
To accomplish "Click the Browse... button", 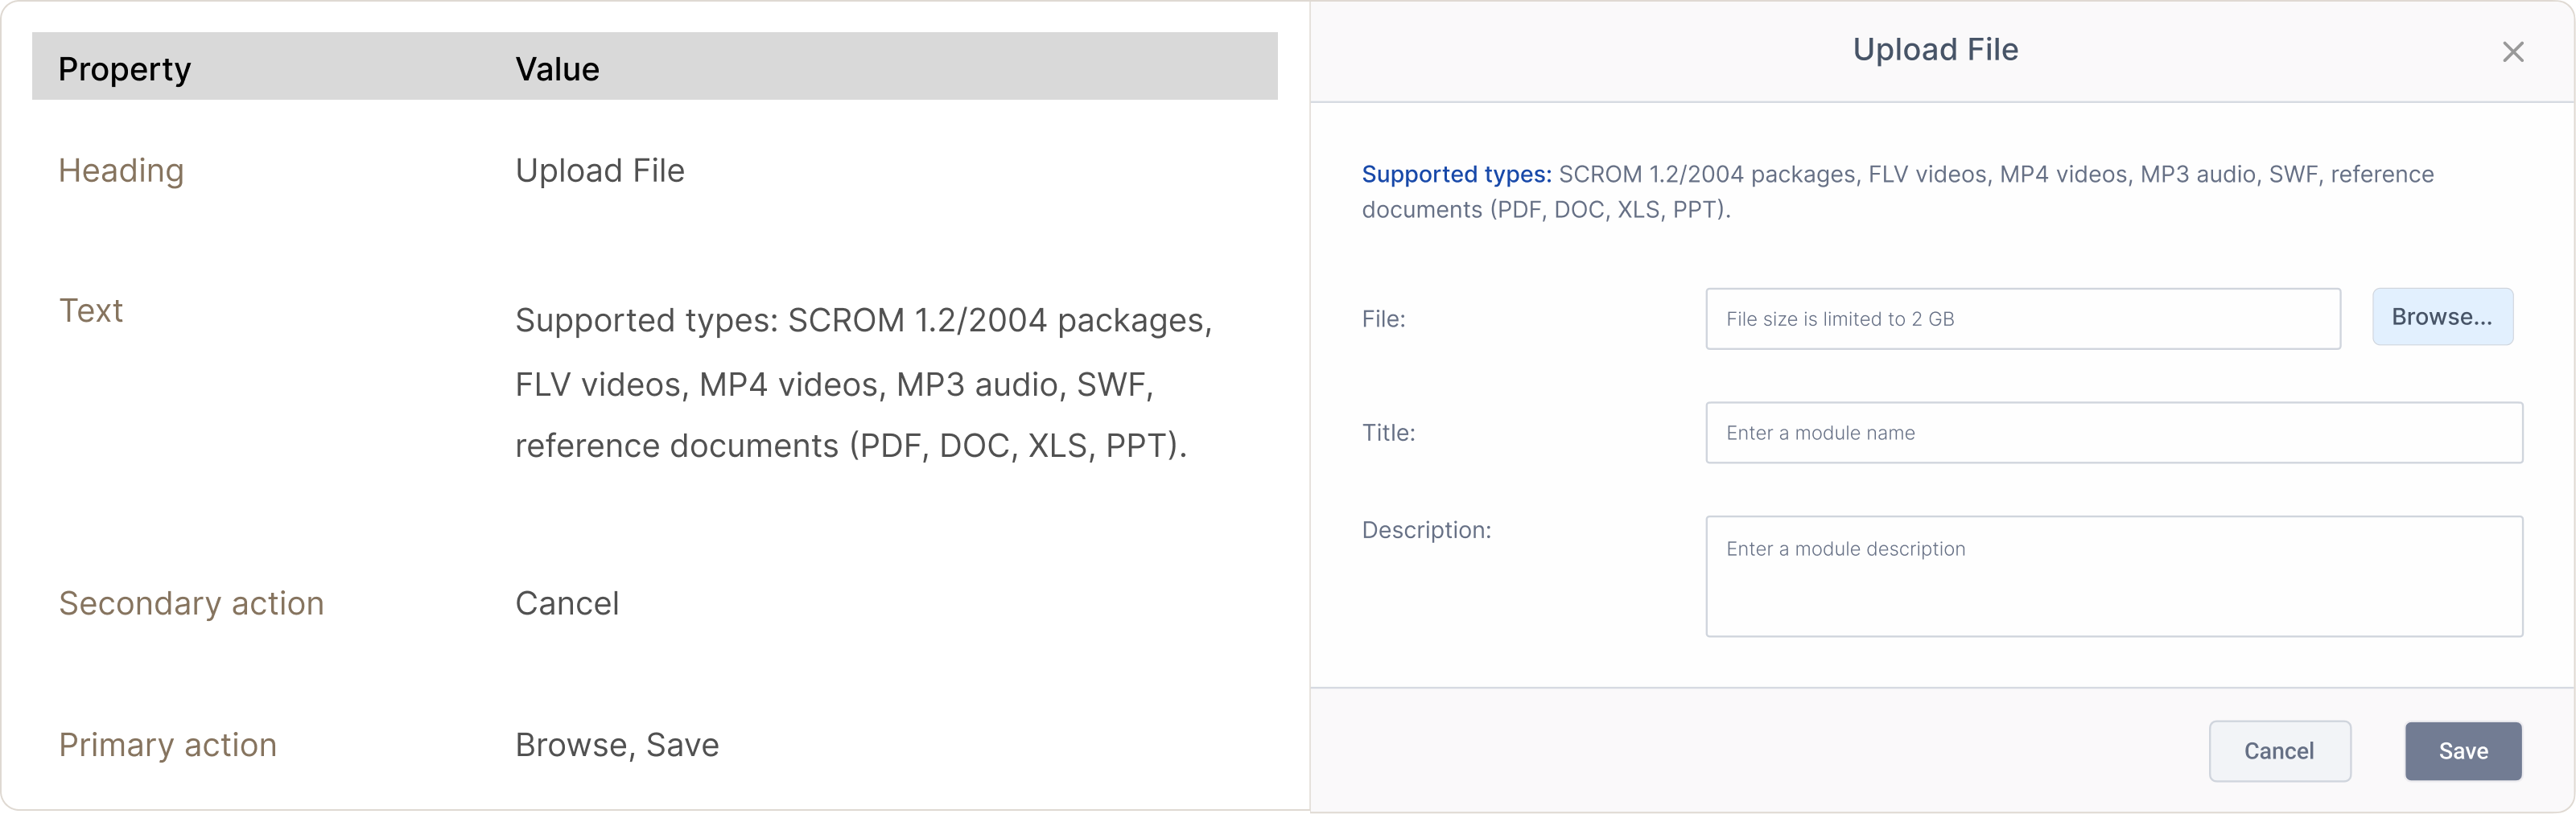I will pos(2442,317).
